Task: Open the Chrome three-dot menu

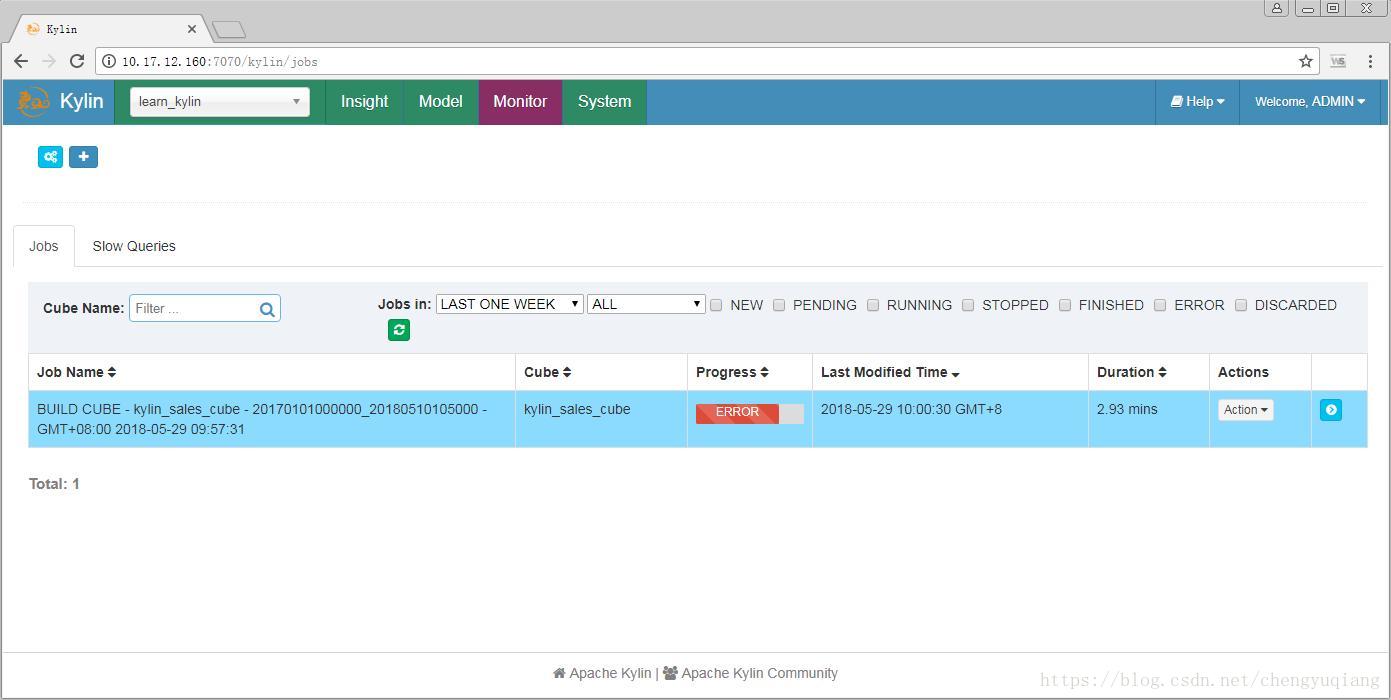Action: tap(1369, 61)
